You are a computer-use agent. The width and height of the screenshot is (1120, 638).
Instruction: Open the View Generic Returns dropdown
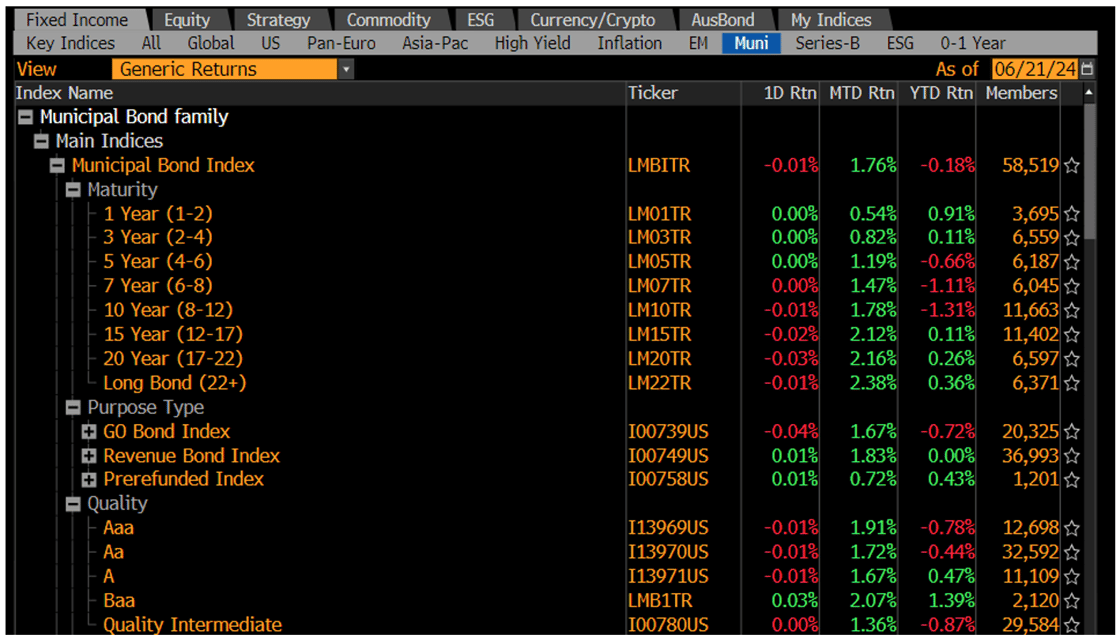(347, 69)
